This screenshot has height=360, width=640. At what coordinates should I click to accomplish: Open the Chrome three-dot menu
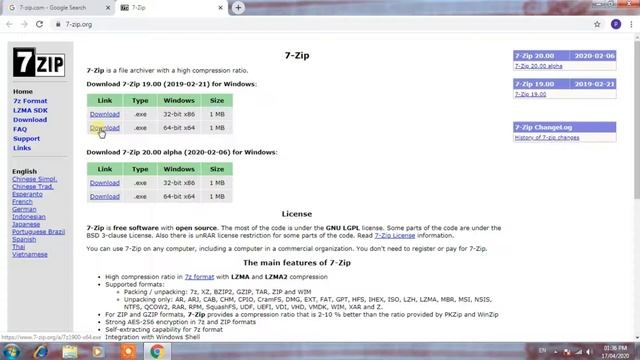pos(631,24)
